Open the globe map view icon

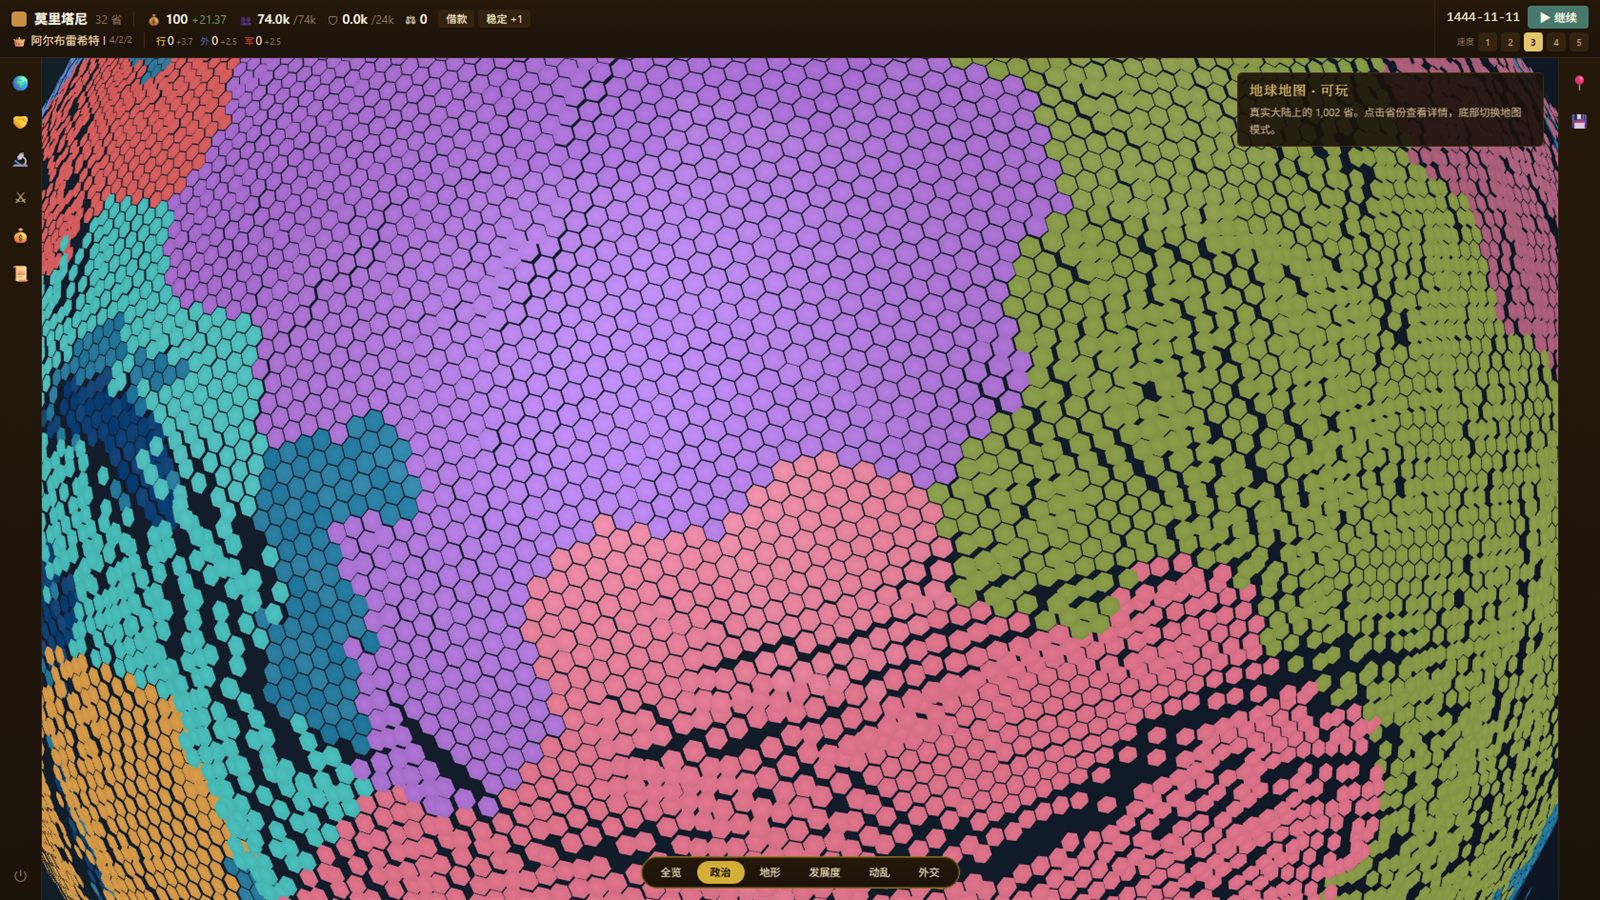tap(20, 83)
